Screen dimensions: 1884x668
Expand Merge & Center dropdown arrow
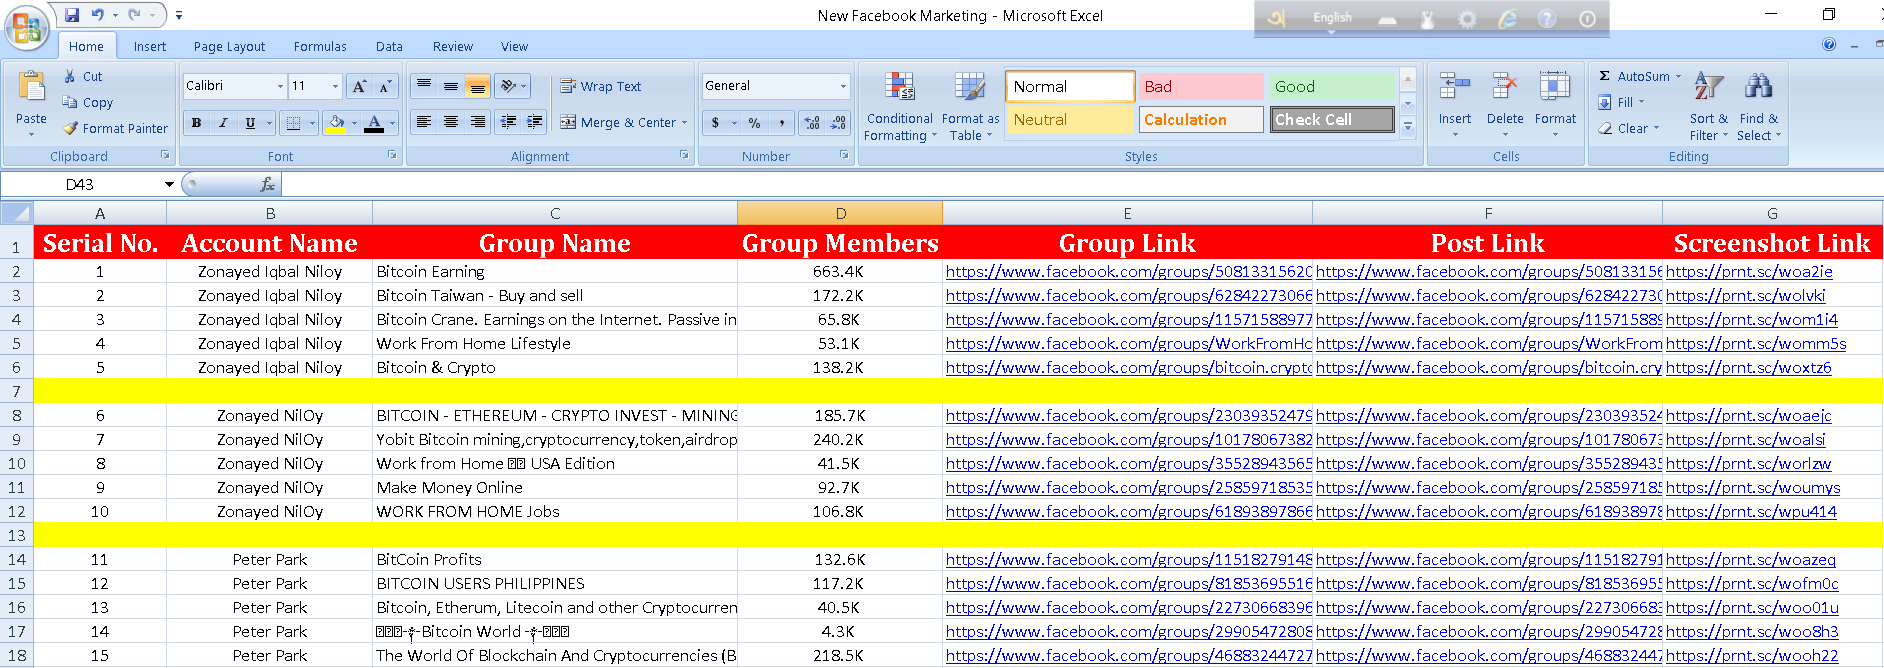click(x=684, y=123)
